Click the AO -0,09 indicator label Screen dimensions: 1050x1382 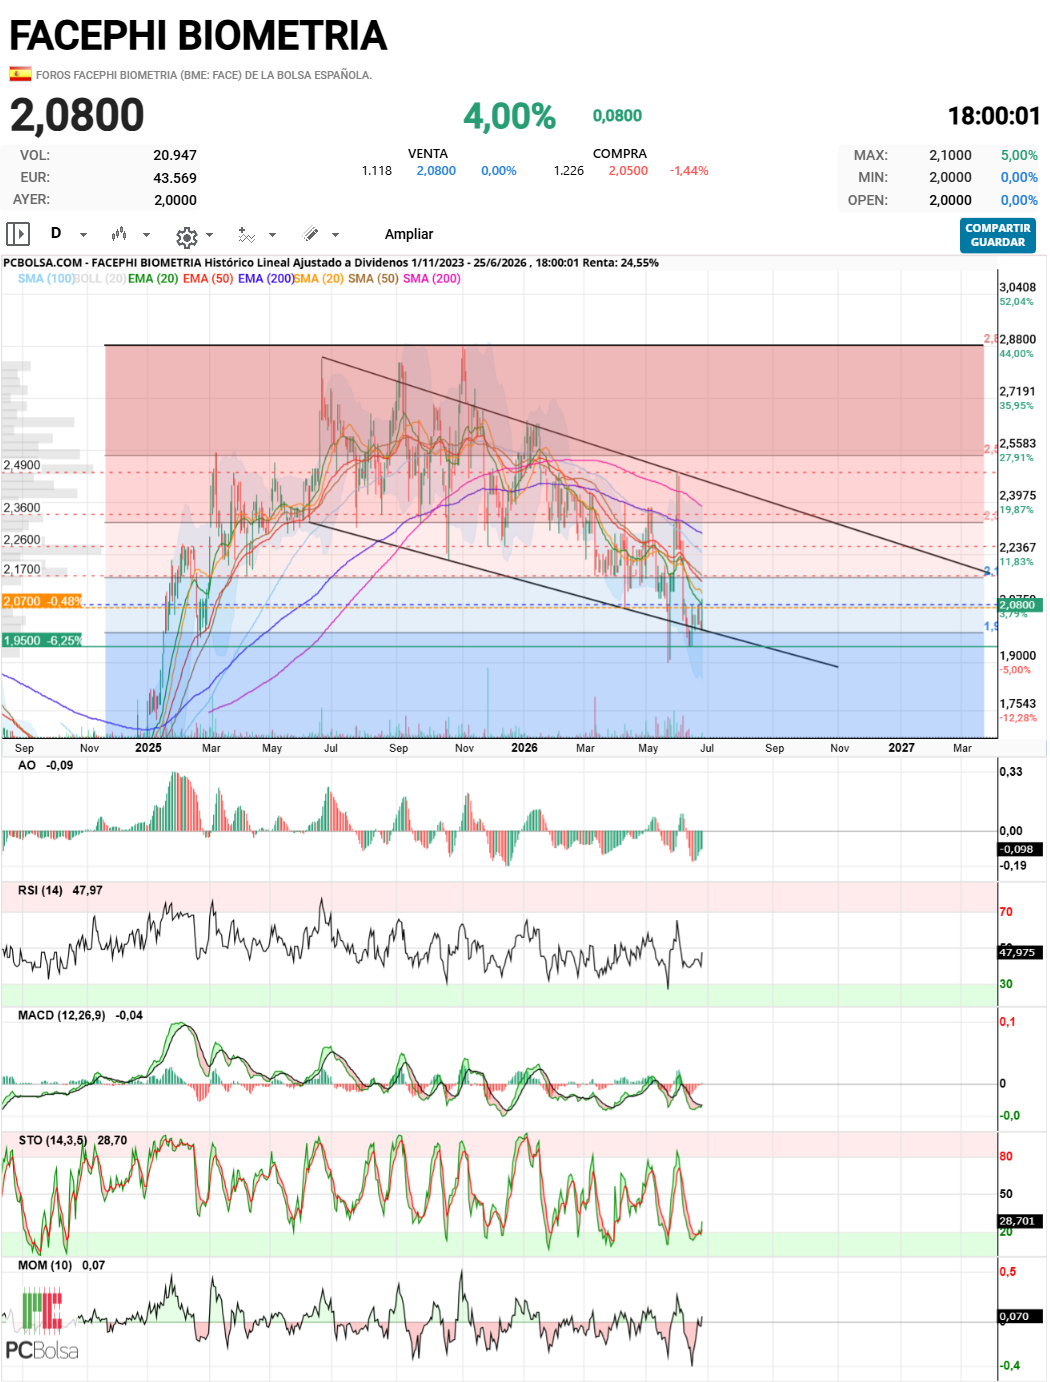(46, 765)
